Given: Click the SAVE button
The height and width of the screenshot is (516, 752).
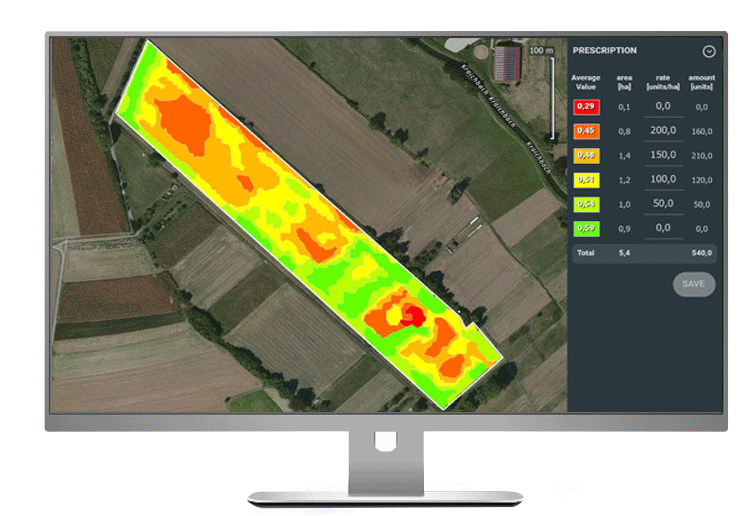Looking at the screenshot, I should tap(693, 284).
